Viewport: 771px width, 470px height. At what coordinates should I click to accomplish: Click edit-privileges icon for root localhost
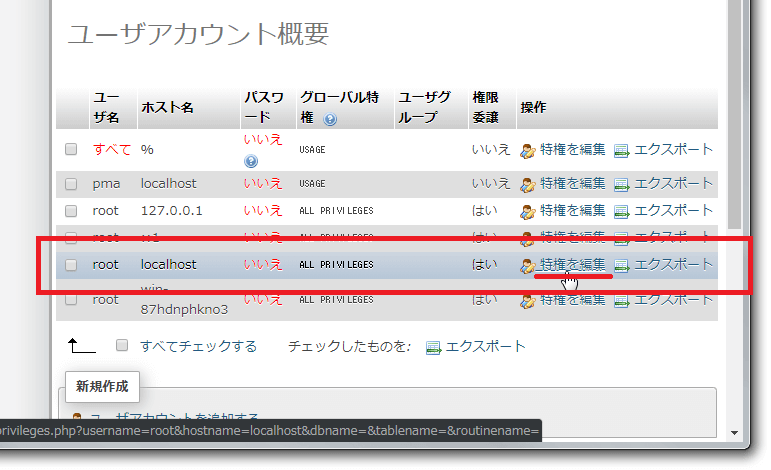528,265
